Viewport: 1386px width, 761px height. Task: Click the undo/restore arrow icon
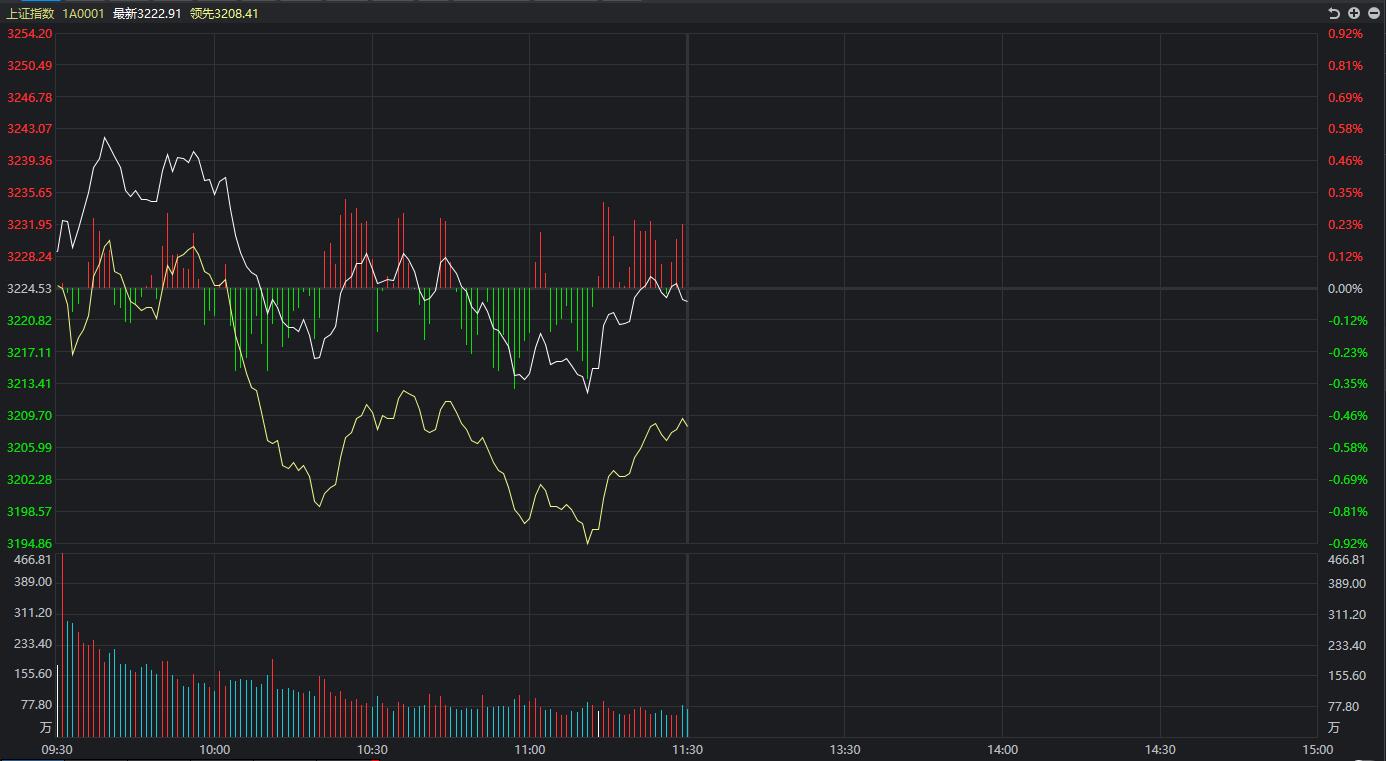click(1333, 13)
